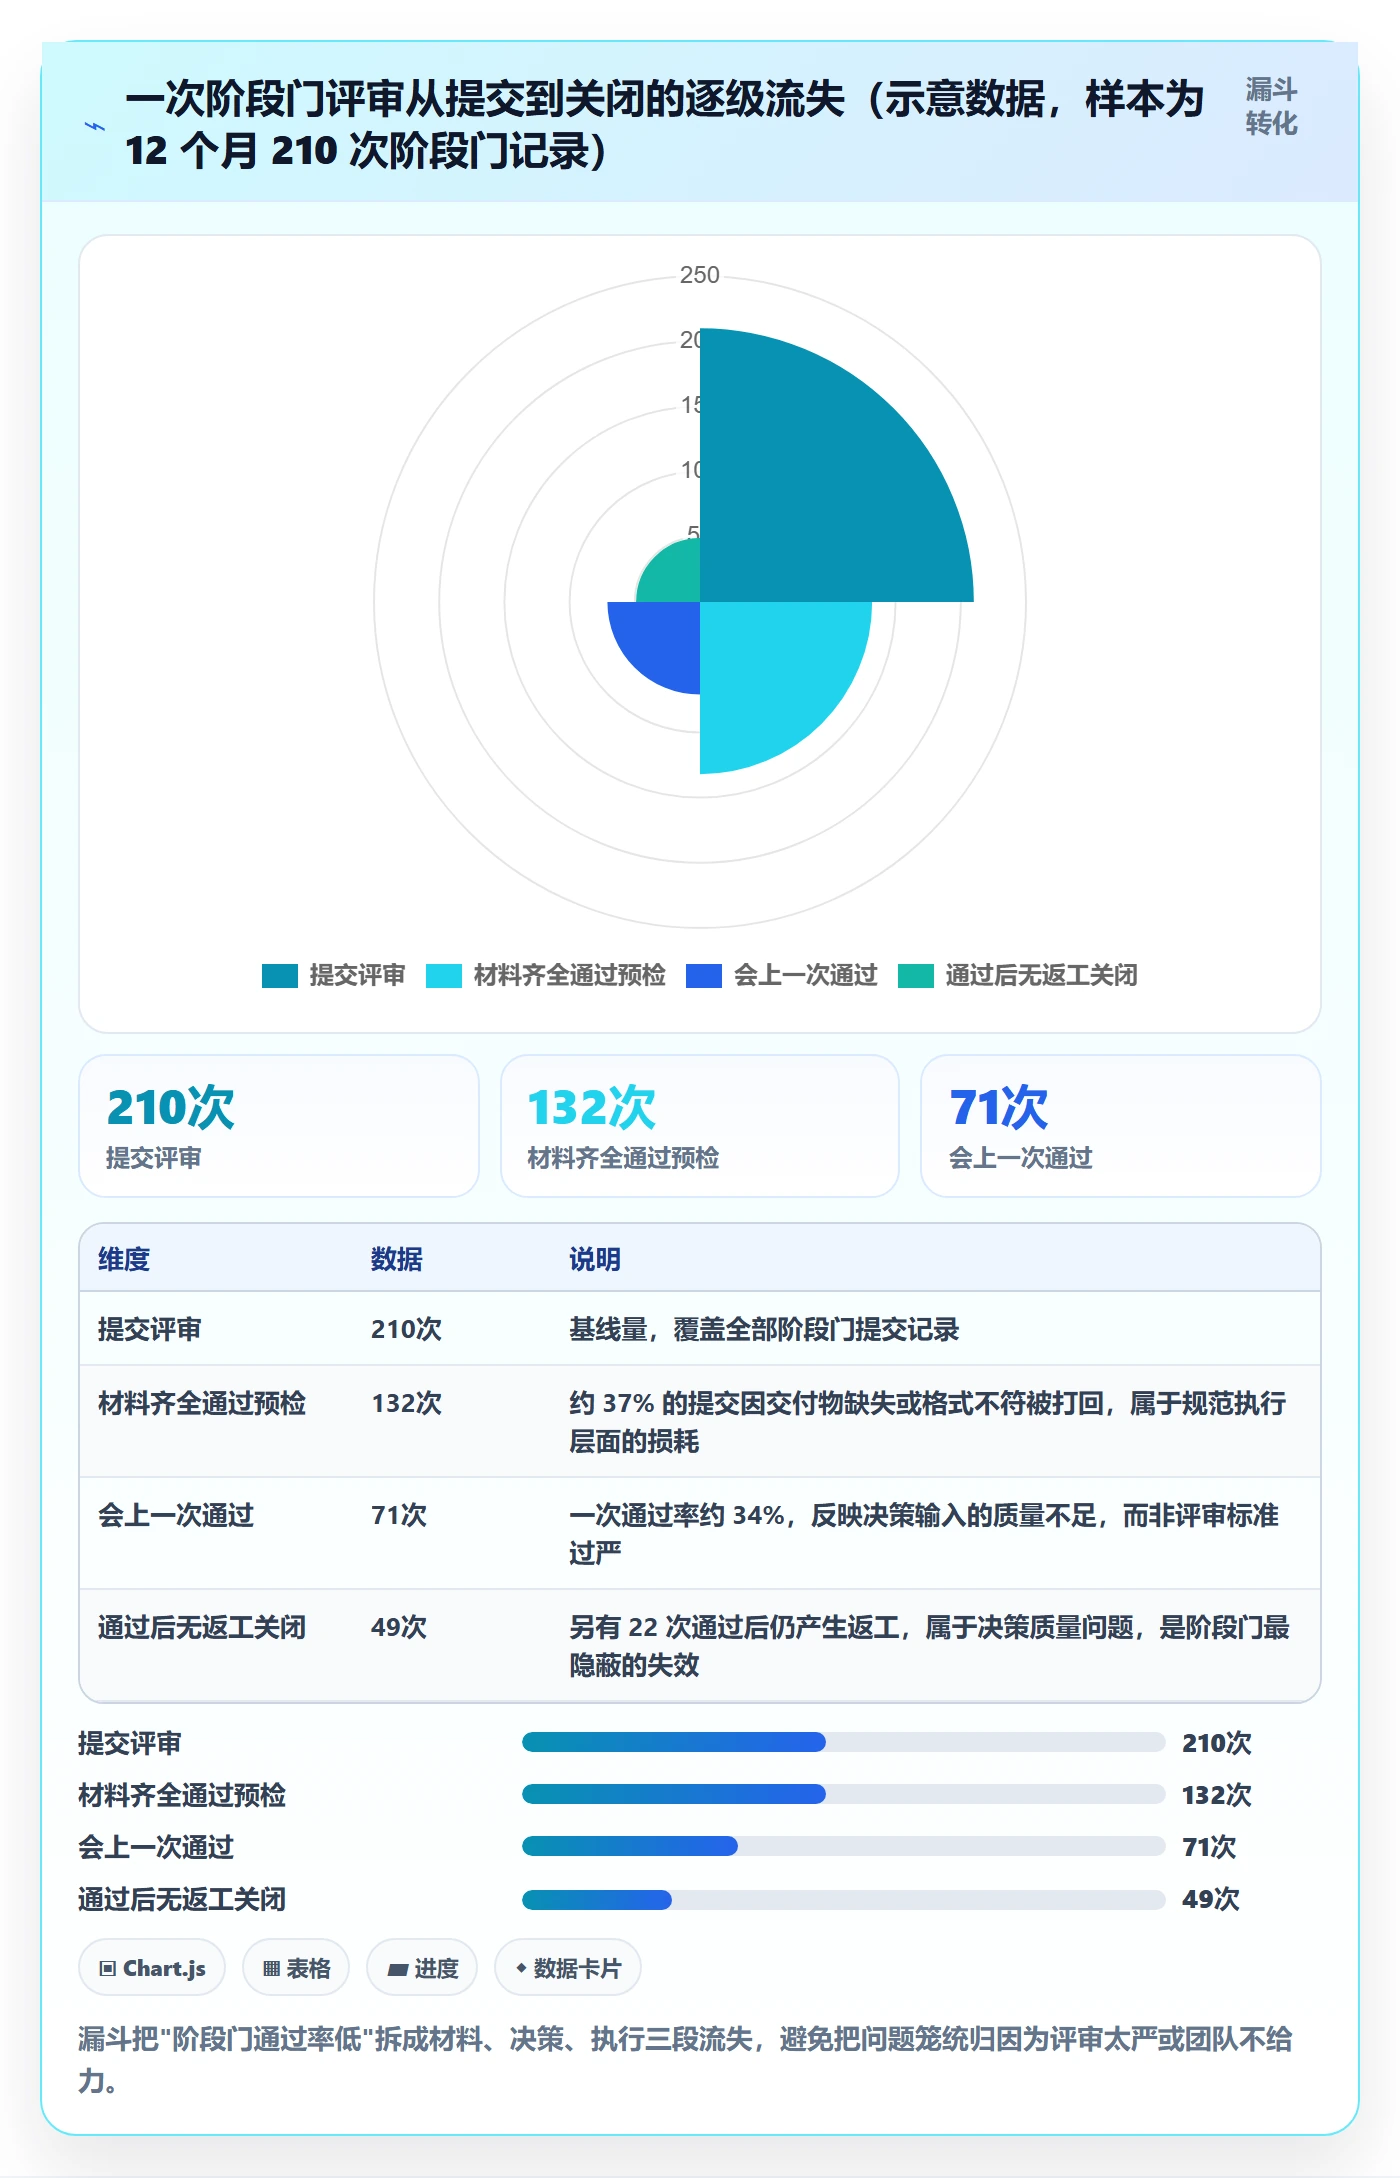
Task: Click the small green polar chart segment
Action: point(675,577)
